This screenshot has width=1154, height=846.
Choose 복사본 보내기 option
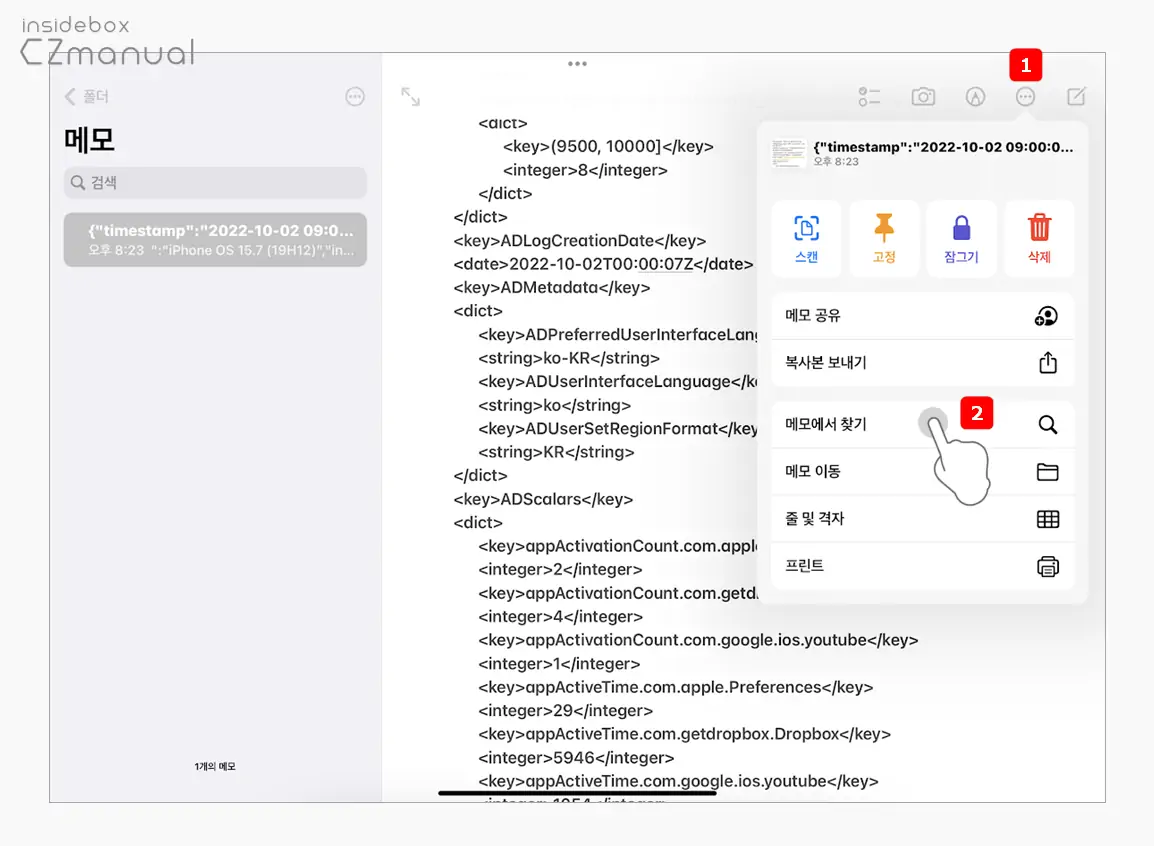point(923,363)
